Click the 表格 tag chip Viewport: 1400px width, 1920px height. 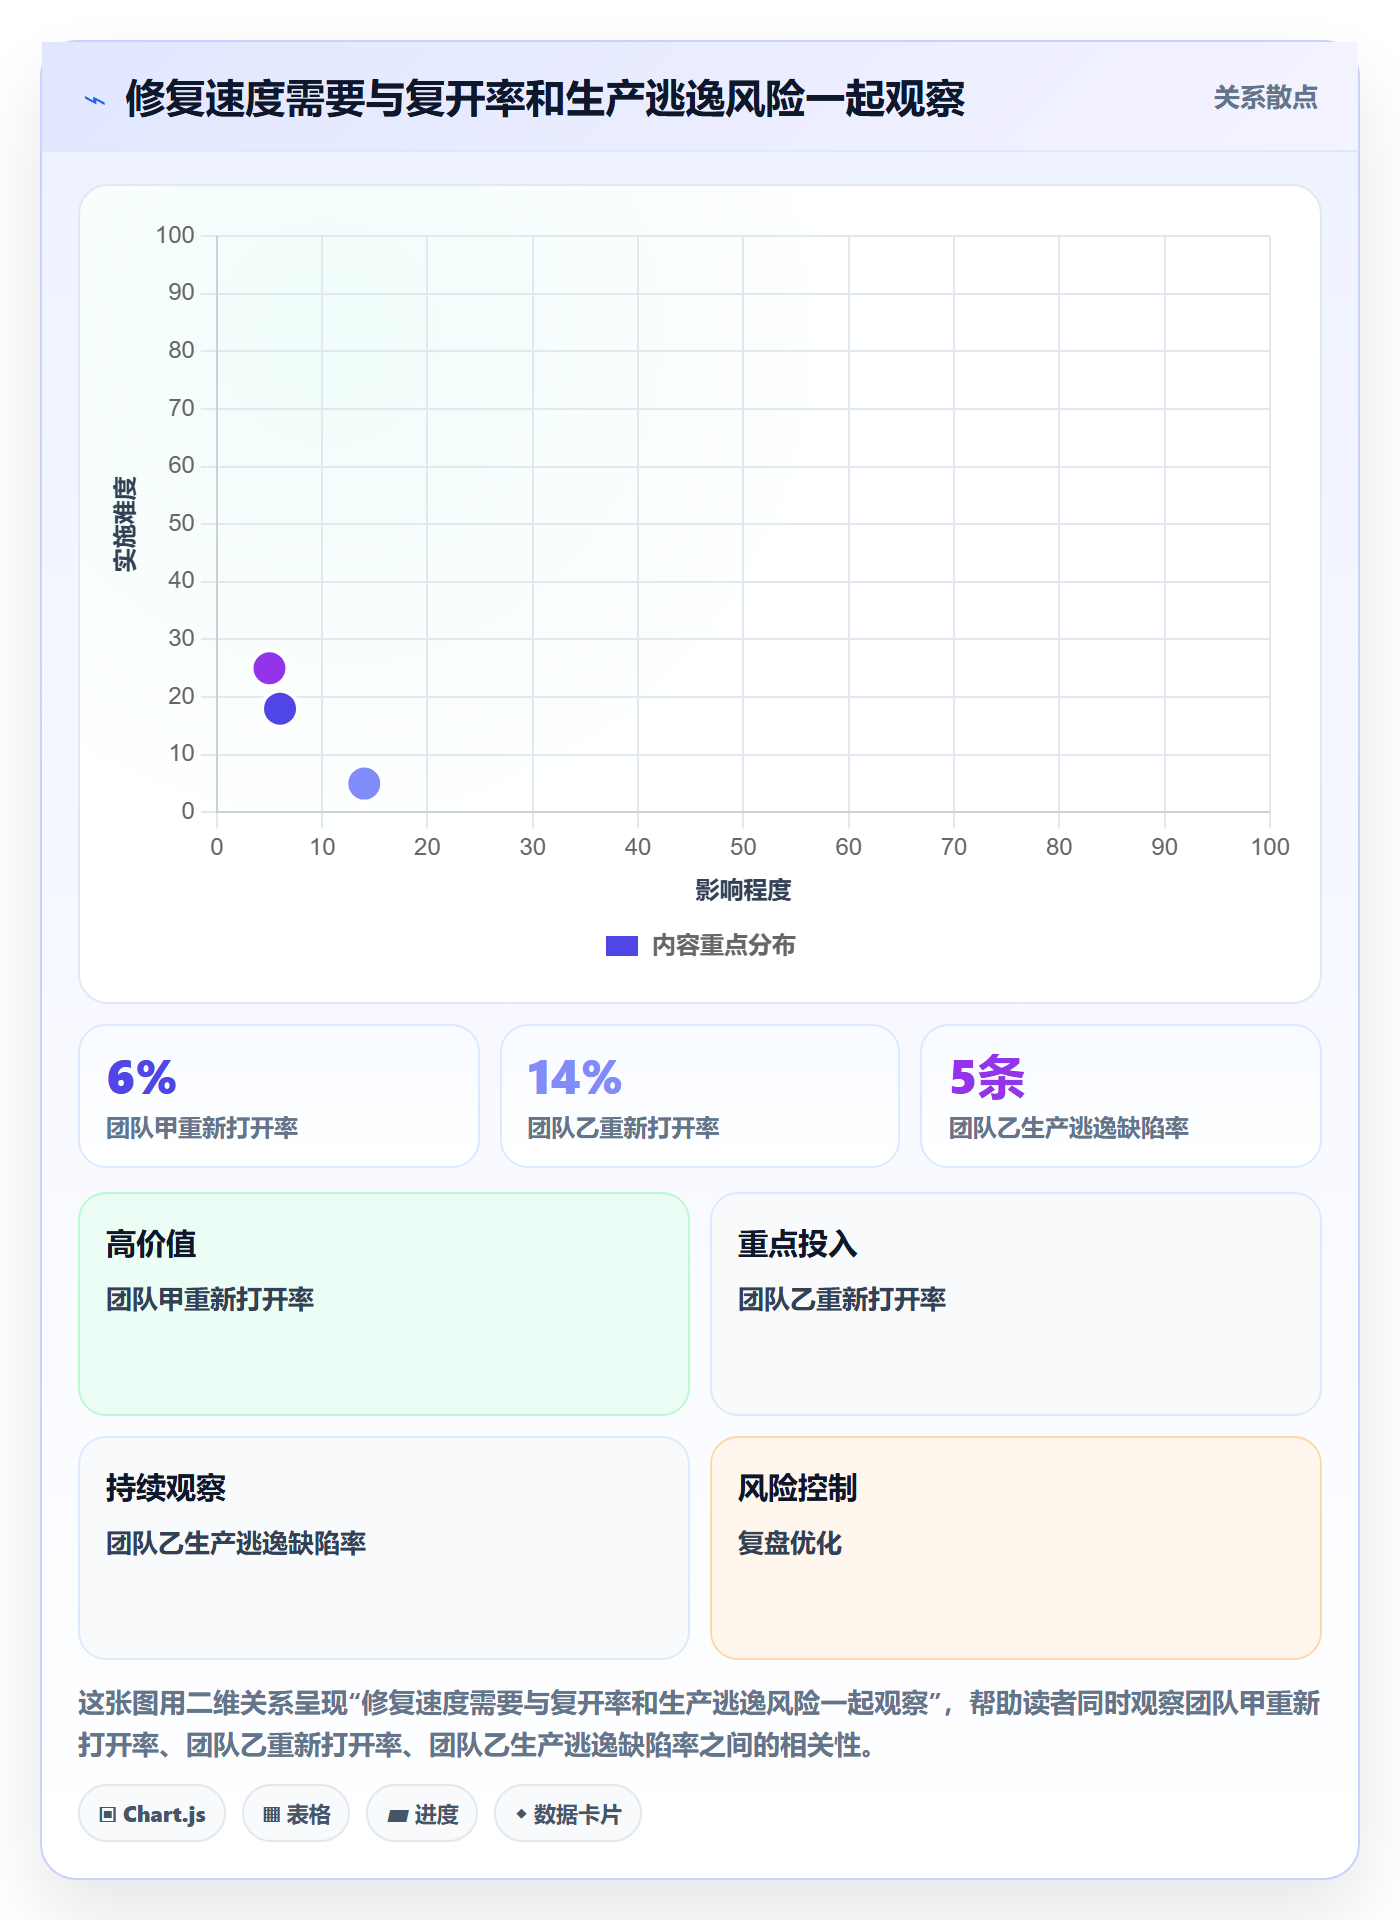296,1814
